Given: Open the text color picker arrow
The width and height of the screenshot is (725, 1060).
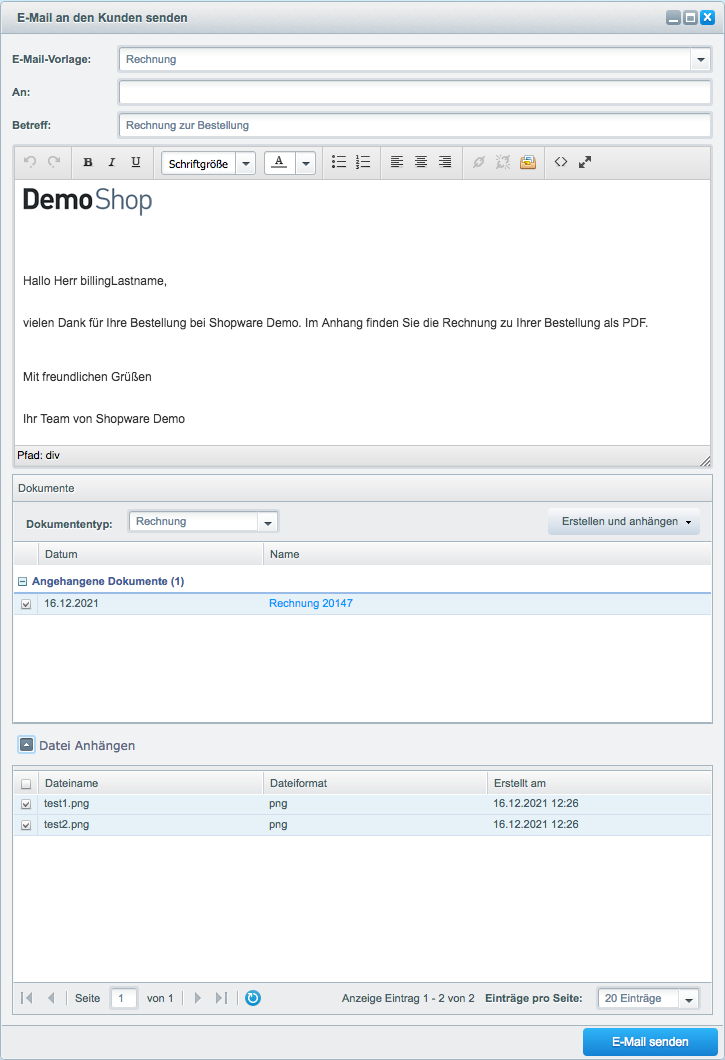Looking at the screenshot, I should pyautogui.click(x=305, y=163).
